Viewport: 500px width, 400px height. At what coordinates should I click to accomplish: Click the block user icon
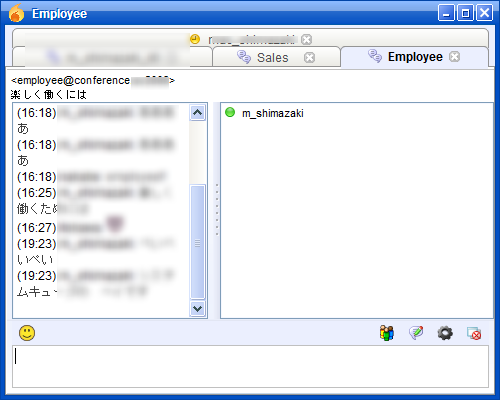tap(474, 333)
